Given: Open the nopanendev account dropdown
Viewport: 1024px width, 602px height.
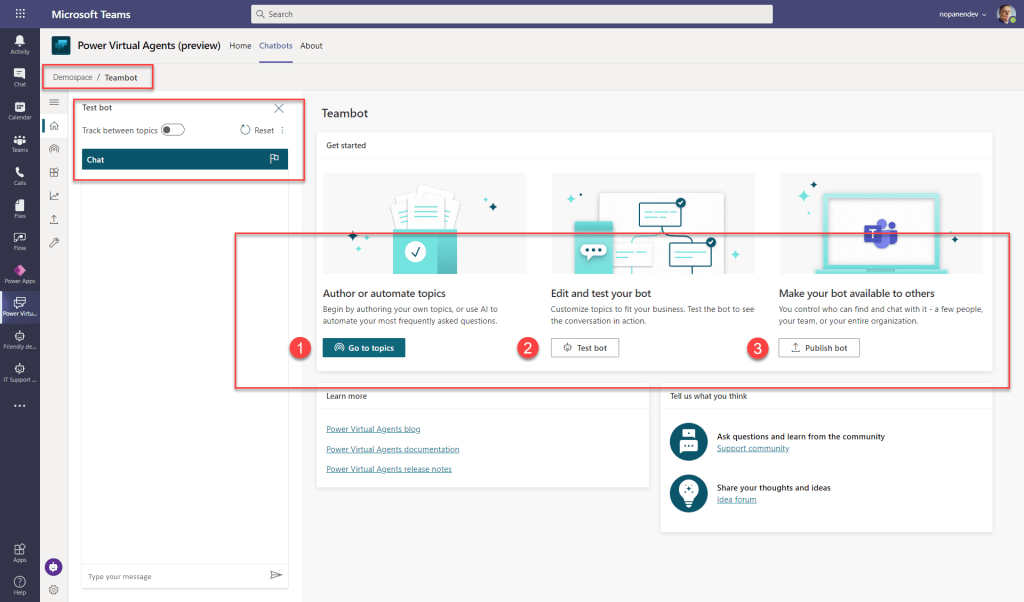Looking at the screenshot, I should click(961, 14).
